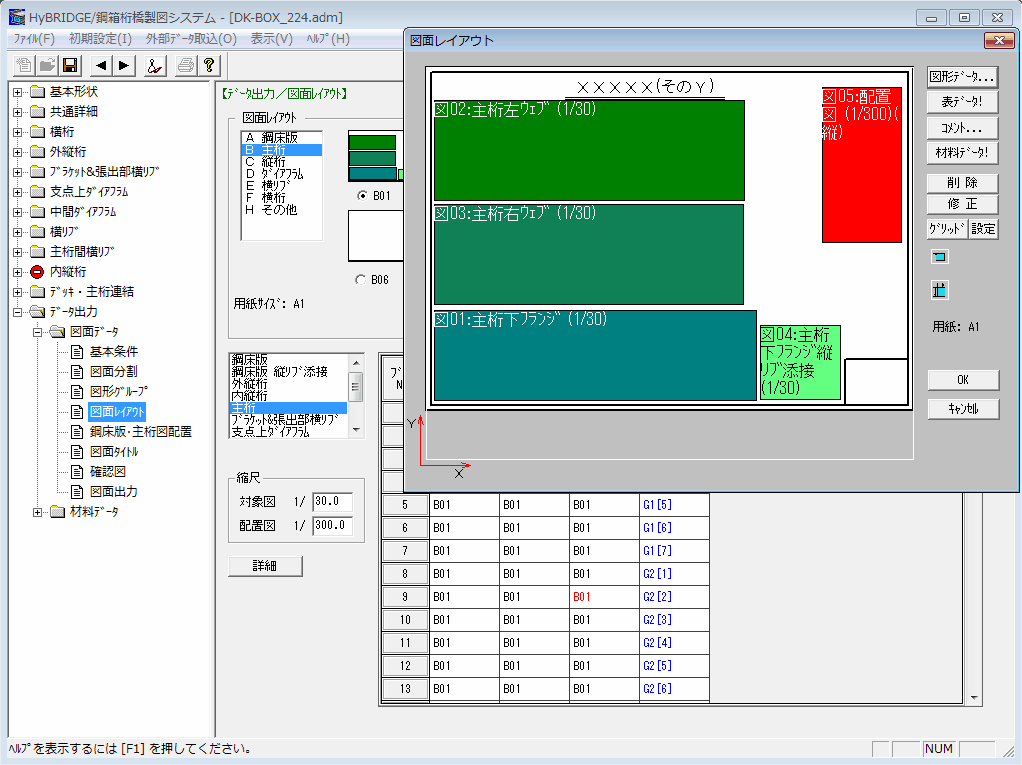
Task: Select 図面タイトル in the tree
Action: pos(114,451)
